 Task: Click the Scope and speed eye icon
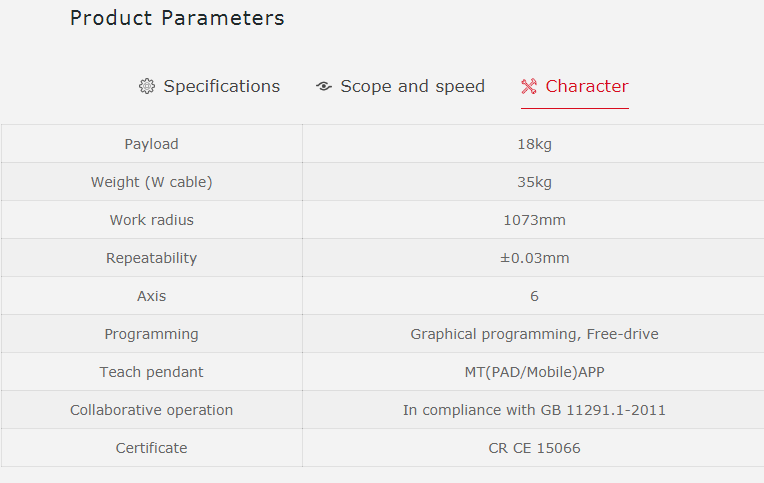pos(323,86)
